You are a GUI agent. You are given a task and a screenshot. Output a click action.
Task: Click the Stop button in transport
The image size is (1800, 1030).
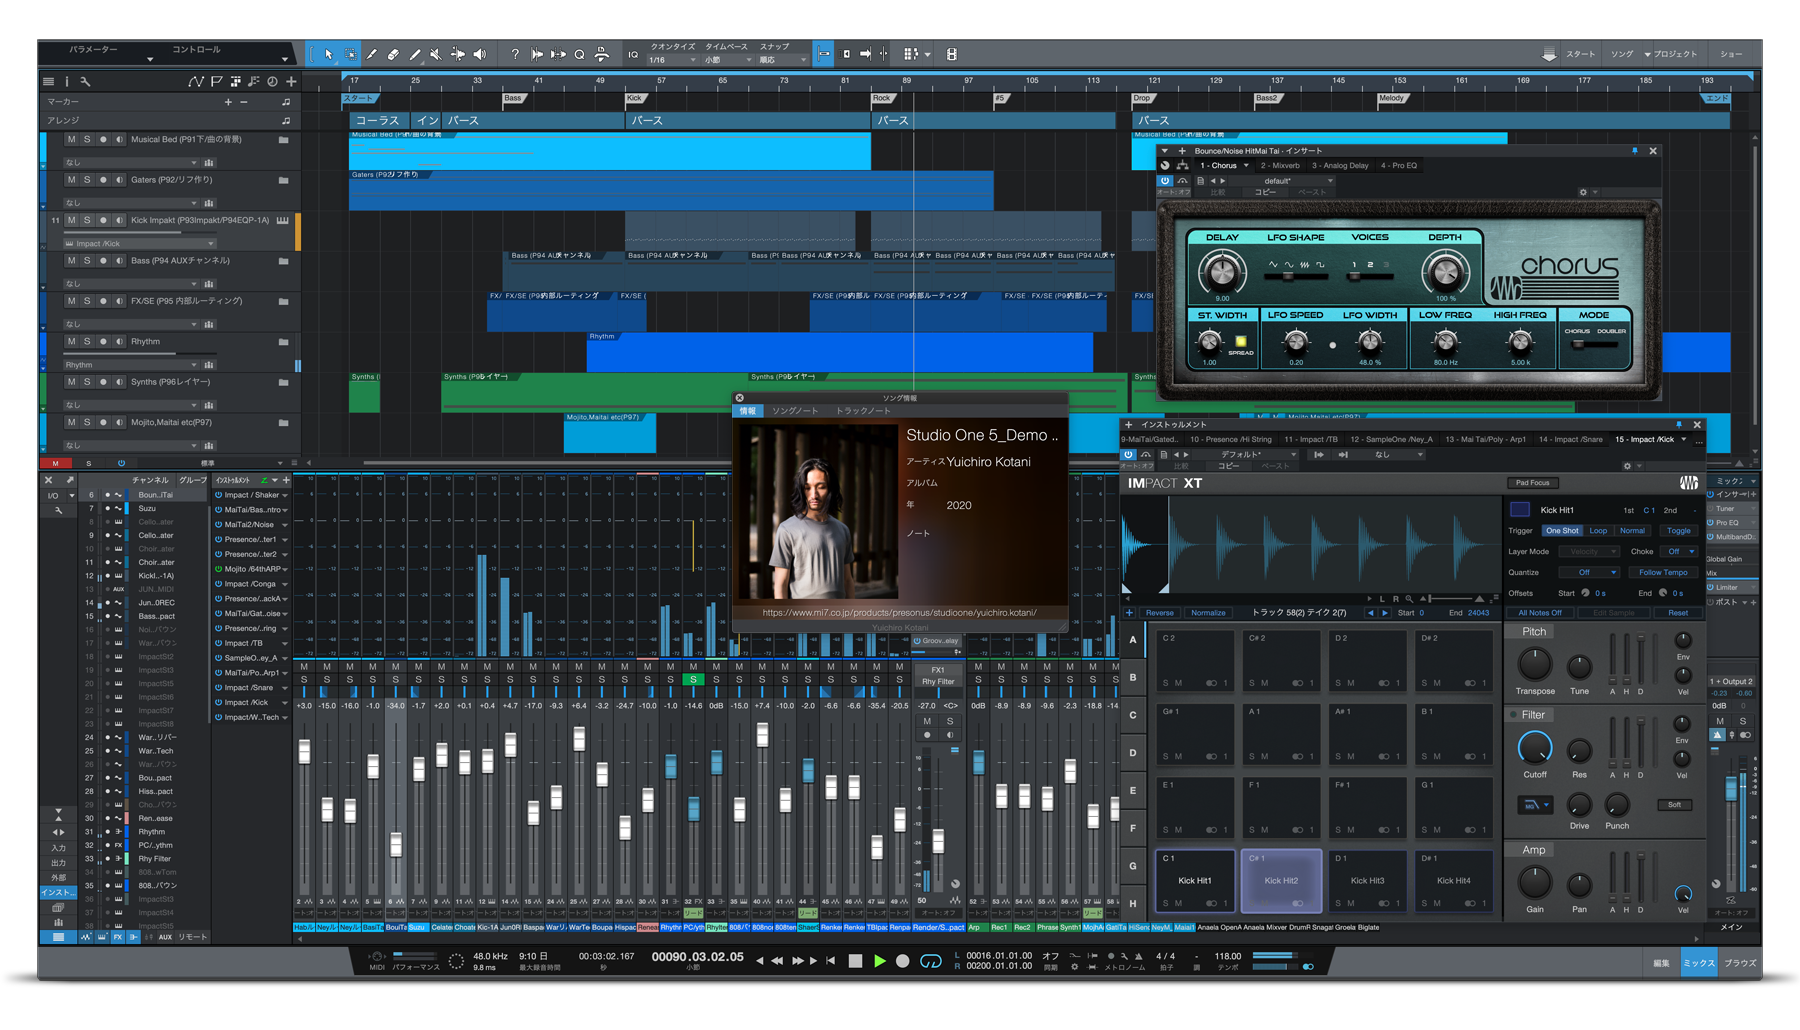(x=855, y=961)
